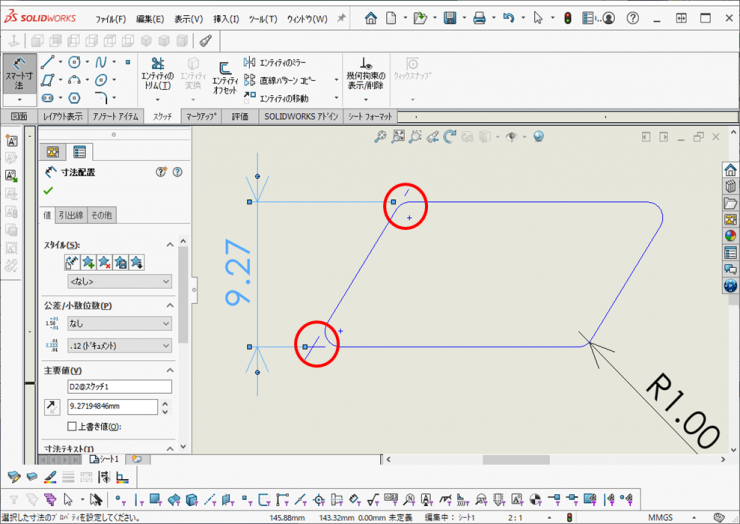Select the Ellipse sketch tool
Viewport: 740px width, 524px height.
click(101, 80)
